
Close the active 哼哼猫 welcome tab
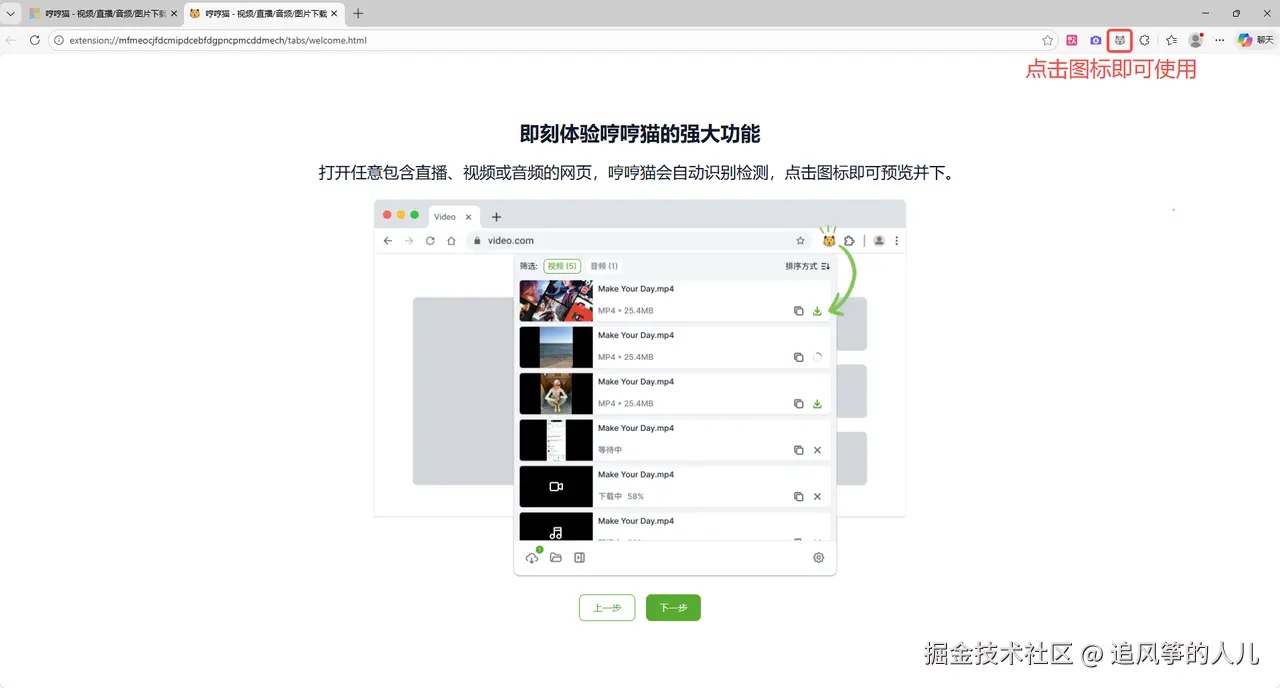click(333, 14)
